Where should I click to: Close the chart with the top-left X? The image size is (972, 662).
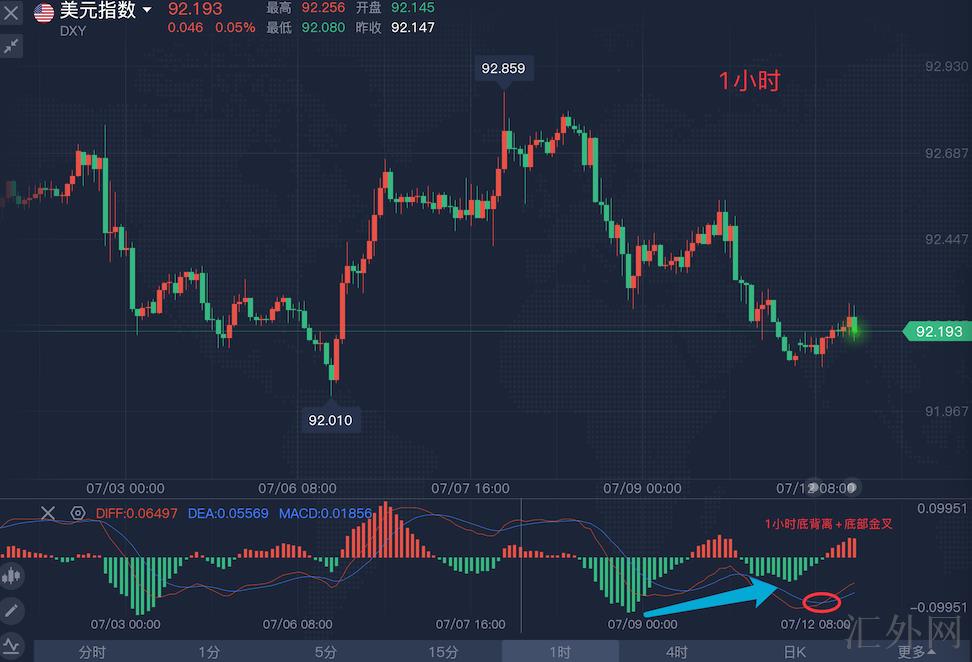click(11, 12)
